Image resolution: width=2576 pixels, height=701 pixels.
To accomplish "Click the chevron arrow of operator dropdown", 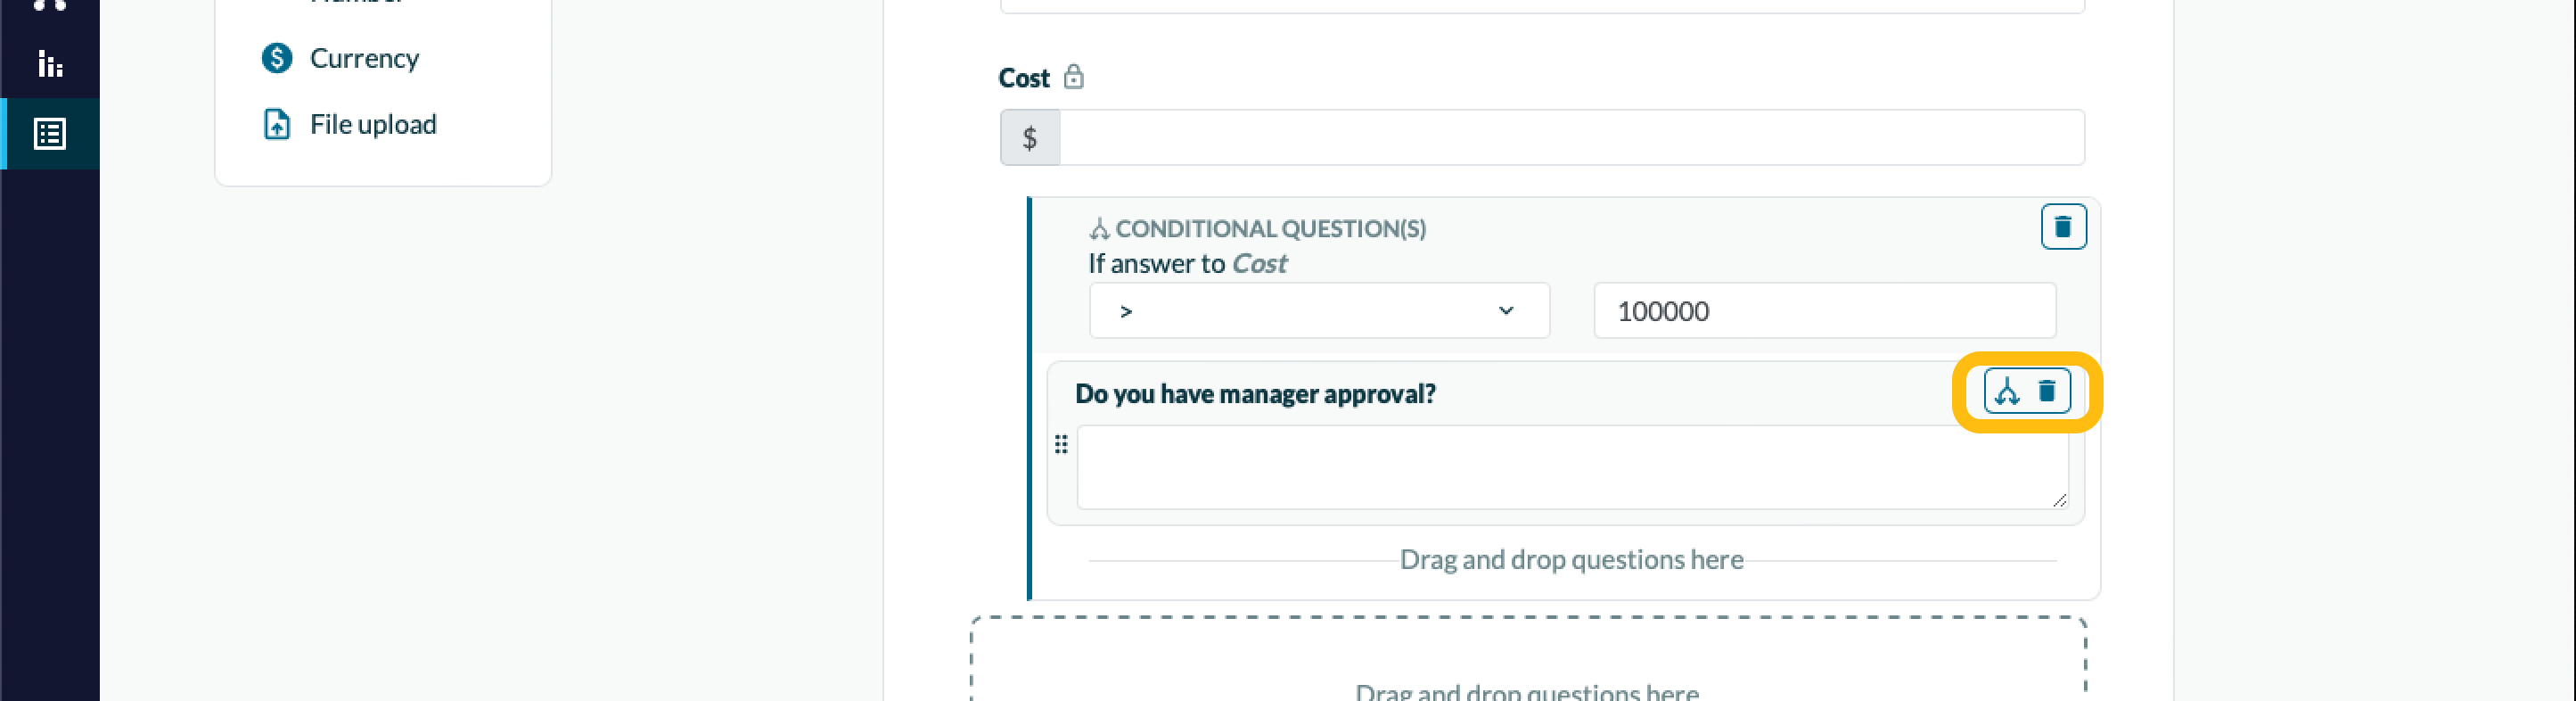I will pyautogui.click(x=1505, y=311).
